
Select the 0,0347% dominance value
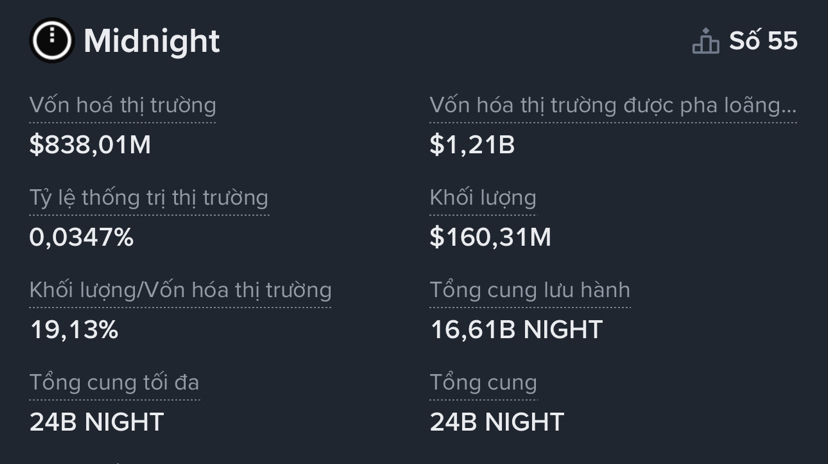pyautogui.click(x=82, y=237)
